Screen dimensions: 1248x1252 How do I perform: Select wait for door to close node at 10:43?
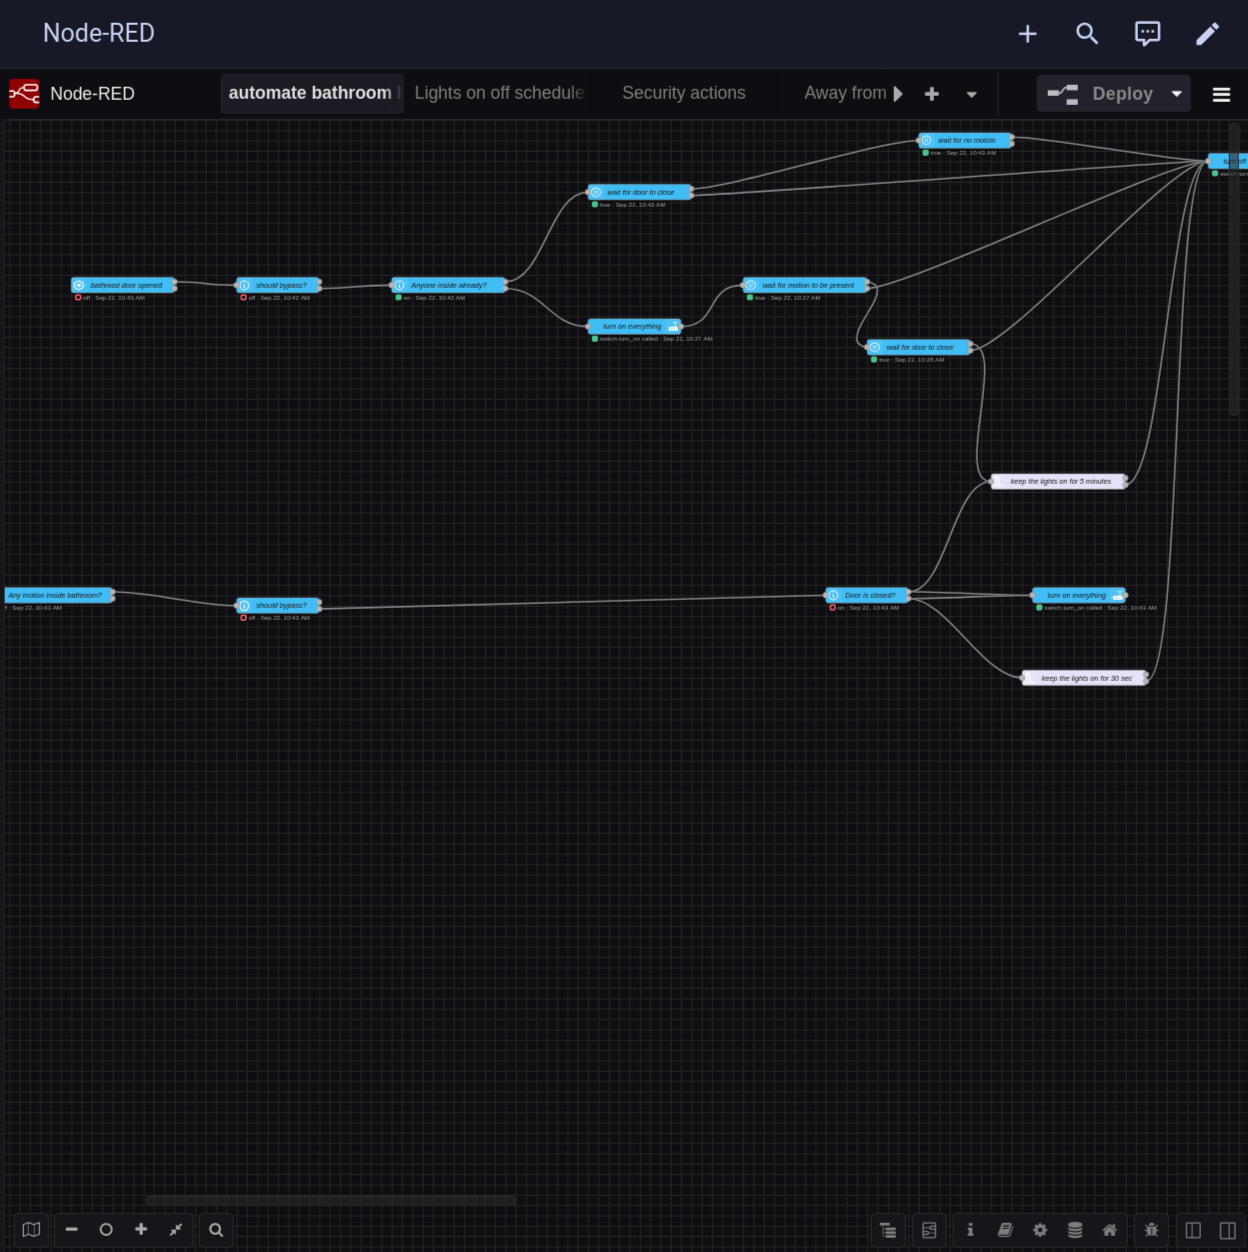640,192
